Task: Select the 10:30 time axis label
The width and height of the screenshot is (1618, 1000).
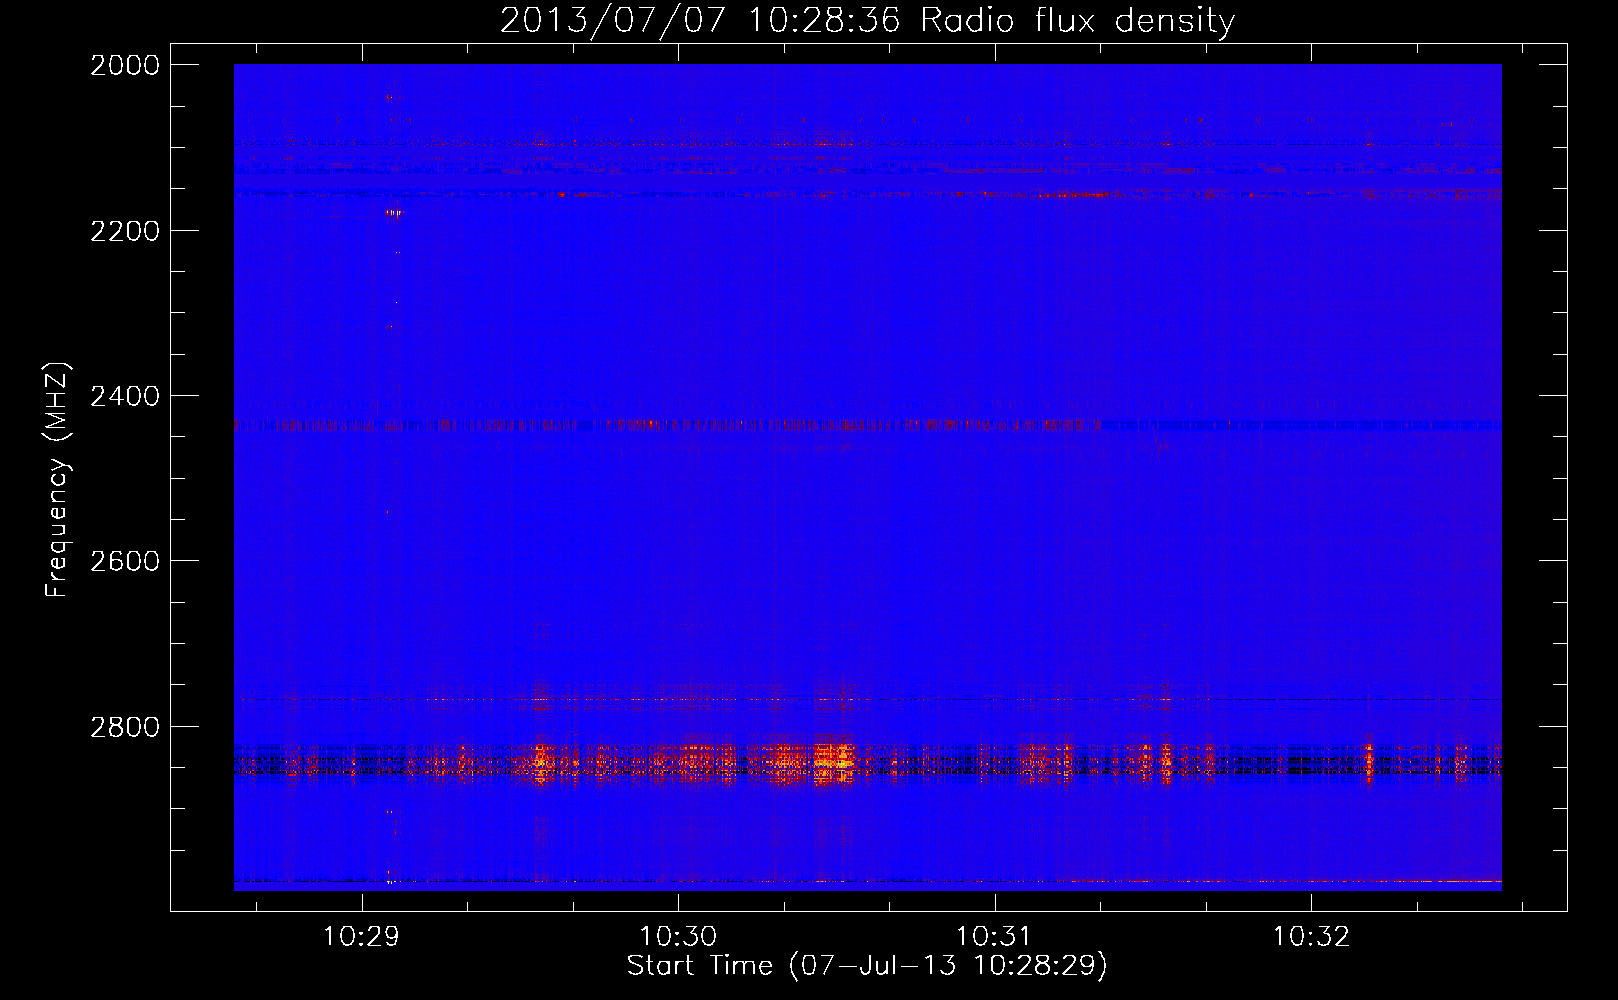Action: click(x=678, y=937)
